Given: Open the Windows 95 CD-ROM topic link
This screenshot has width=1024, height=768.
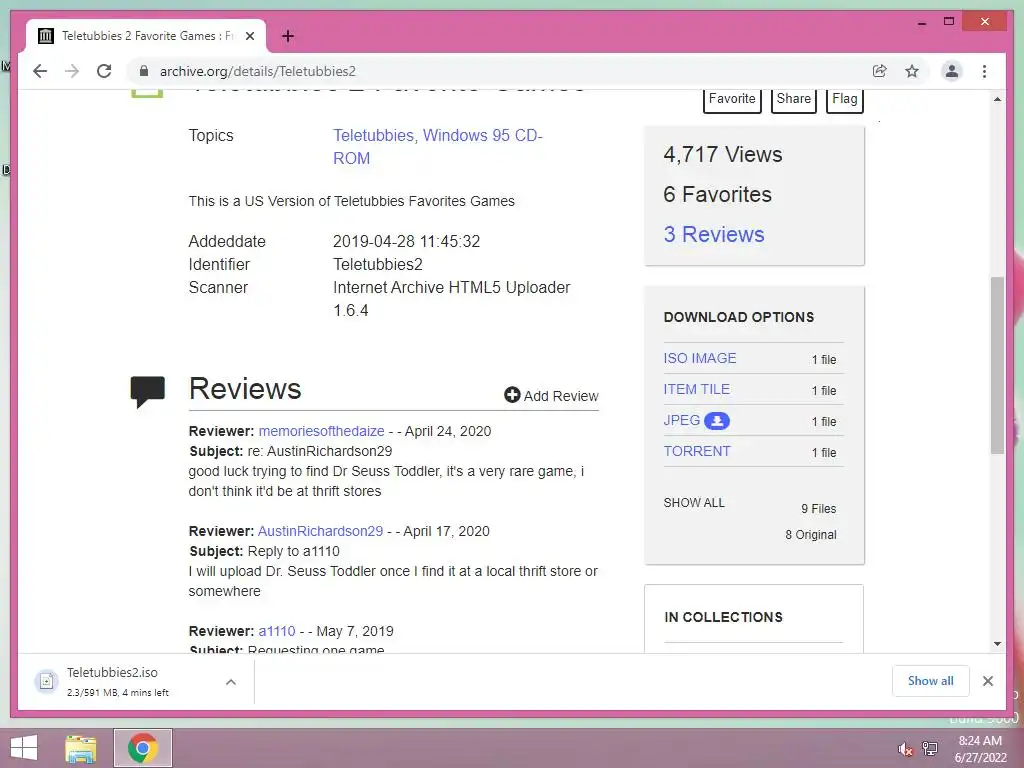Looking at the screenshot, I should tap(438, 147).
